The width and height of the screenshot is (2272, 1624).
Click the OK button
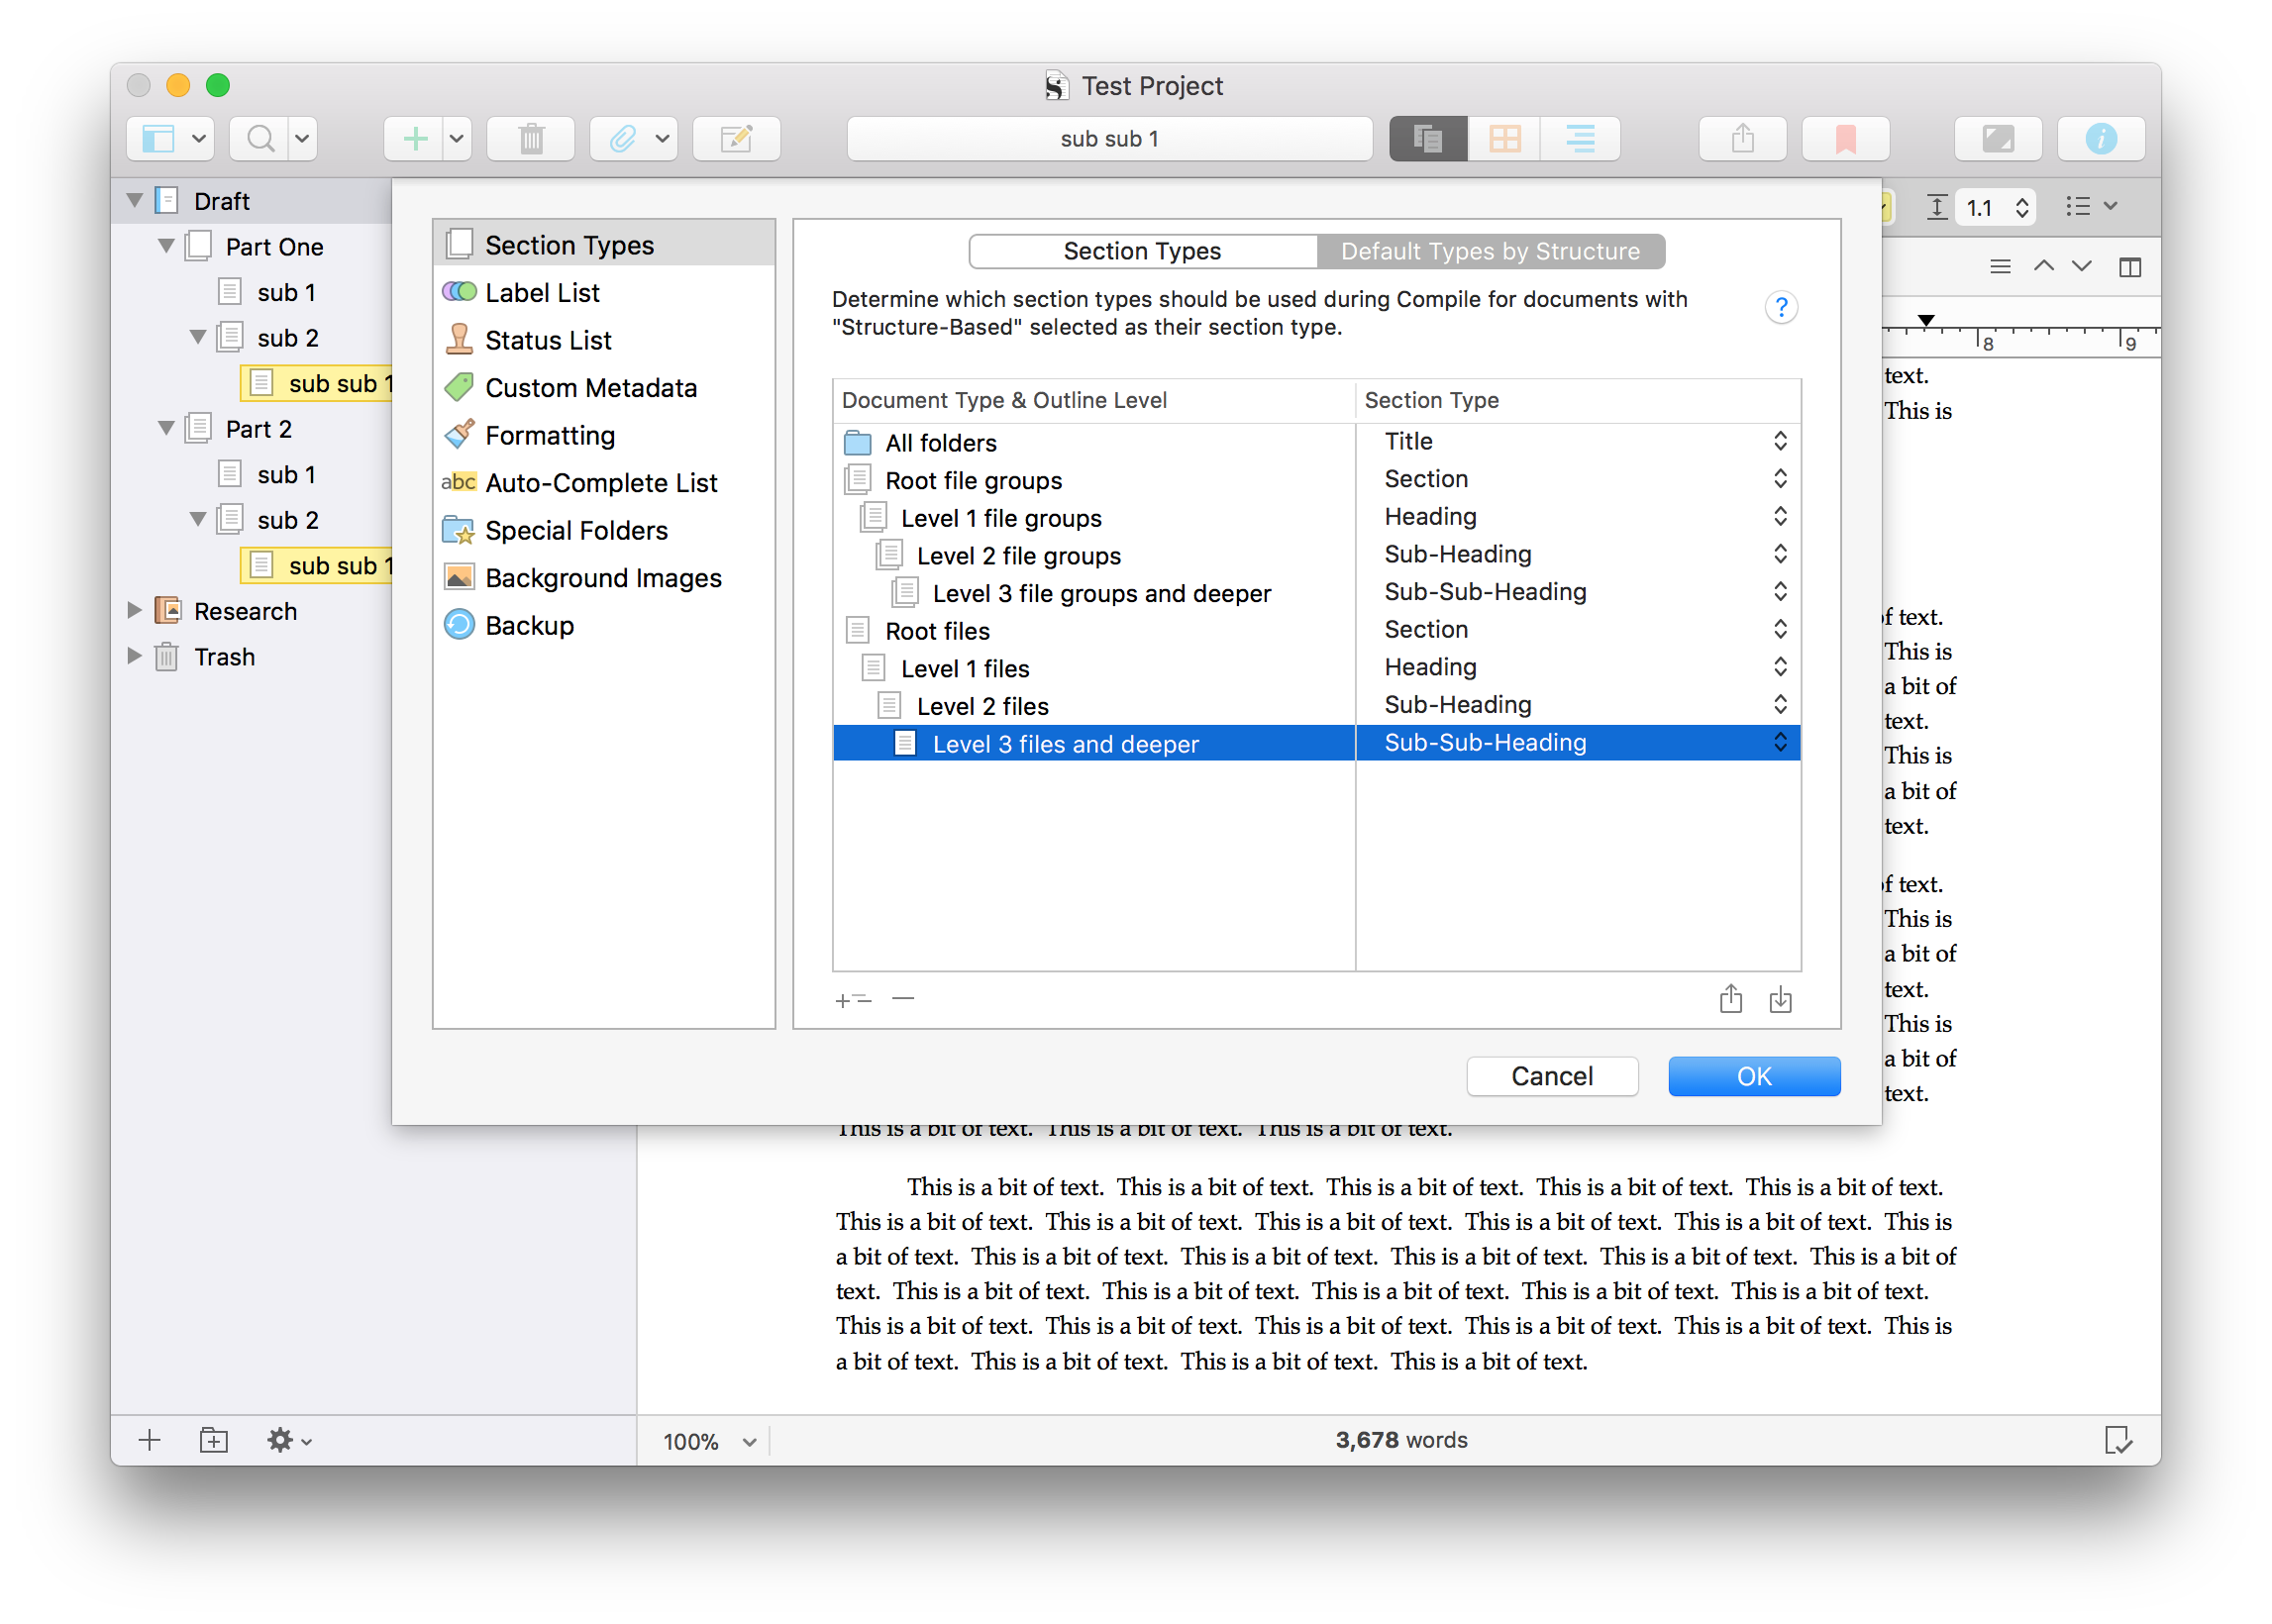coord(1753,1076)
